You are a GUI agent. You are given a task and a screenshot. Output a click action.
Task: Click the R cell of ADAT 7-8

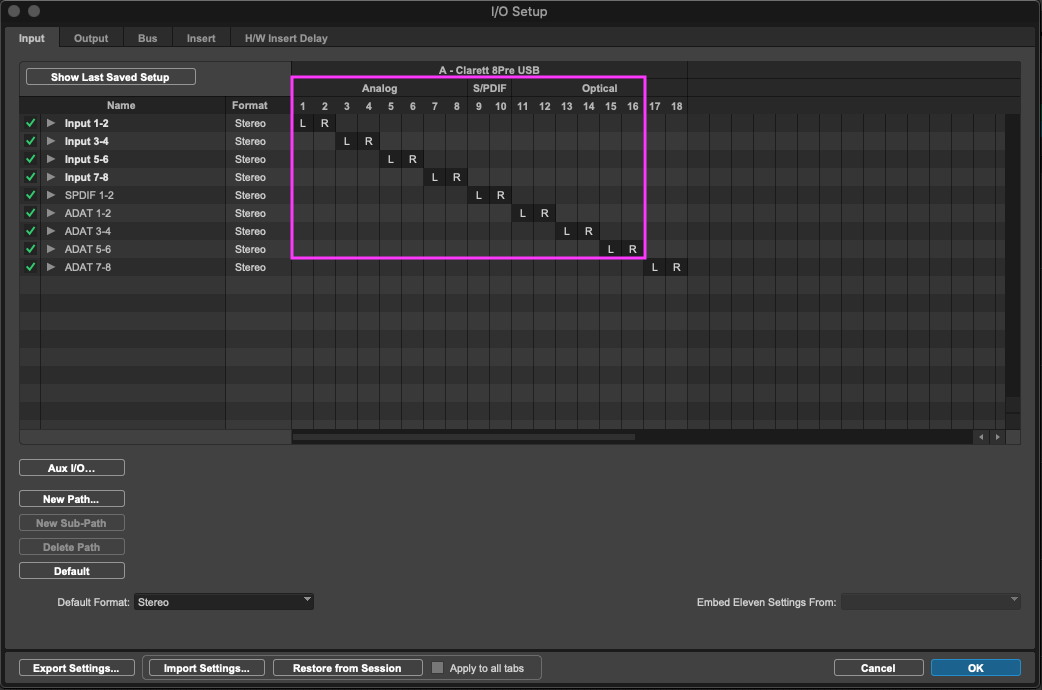(677, 267)
